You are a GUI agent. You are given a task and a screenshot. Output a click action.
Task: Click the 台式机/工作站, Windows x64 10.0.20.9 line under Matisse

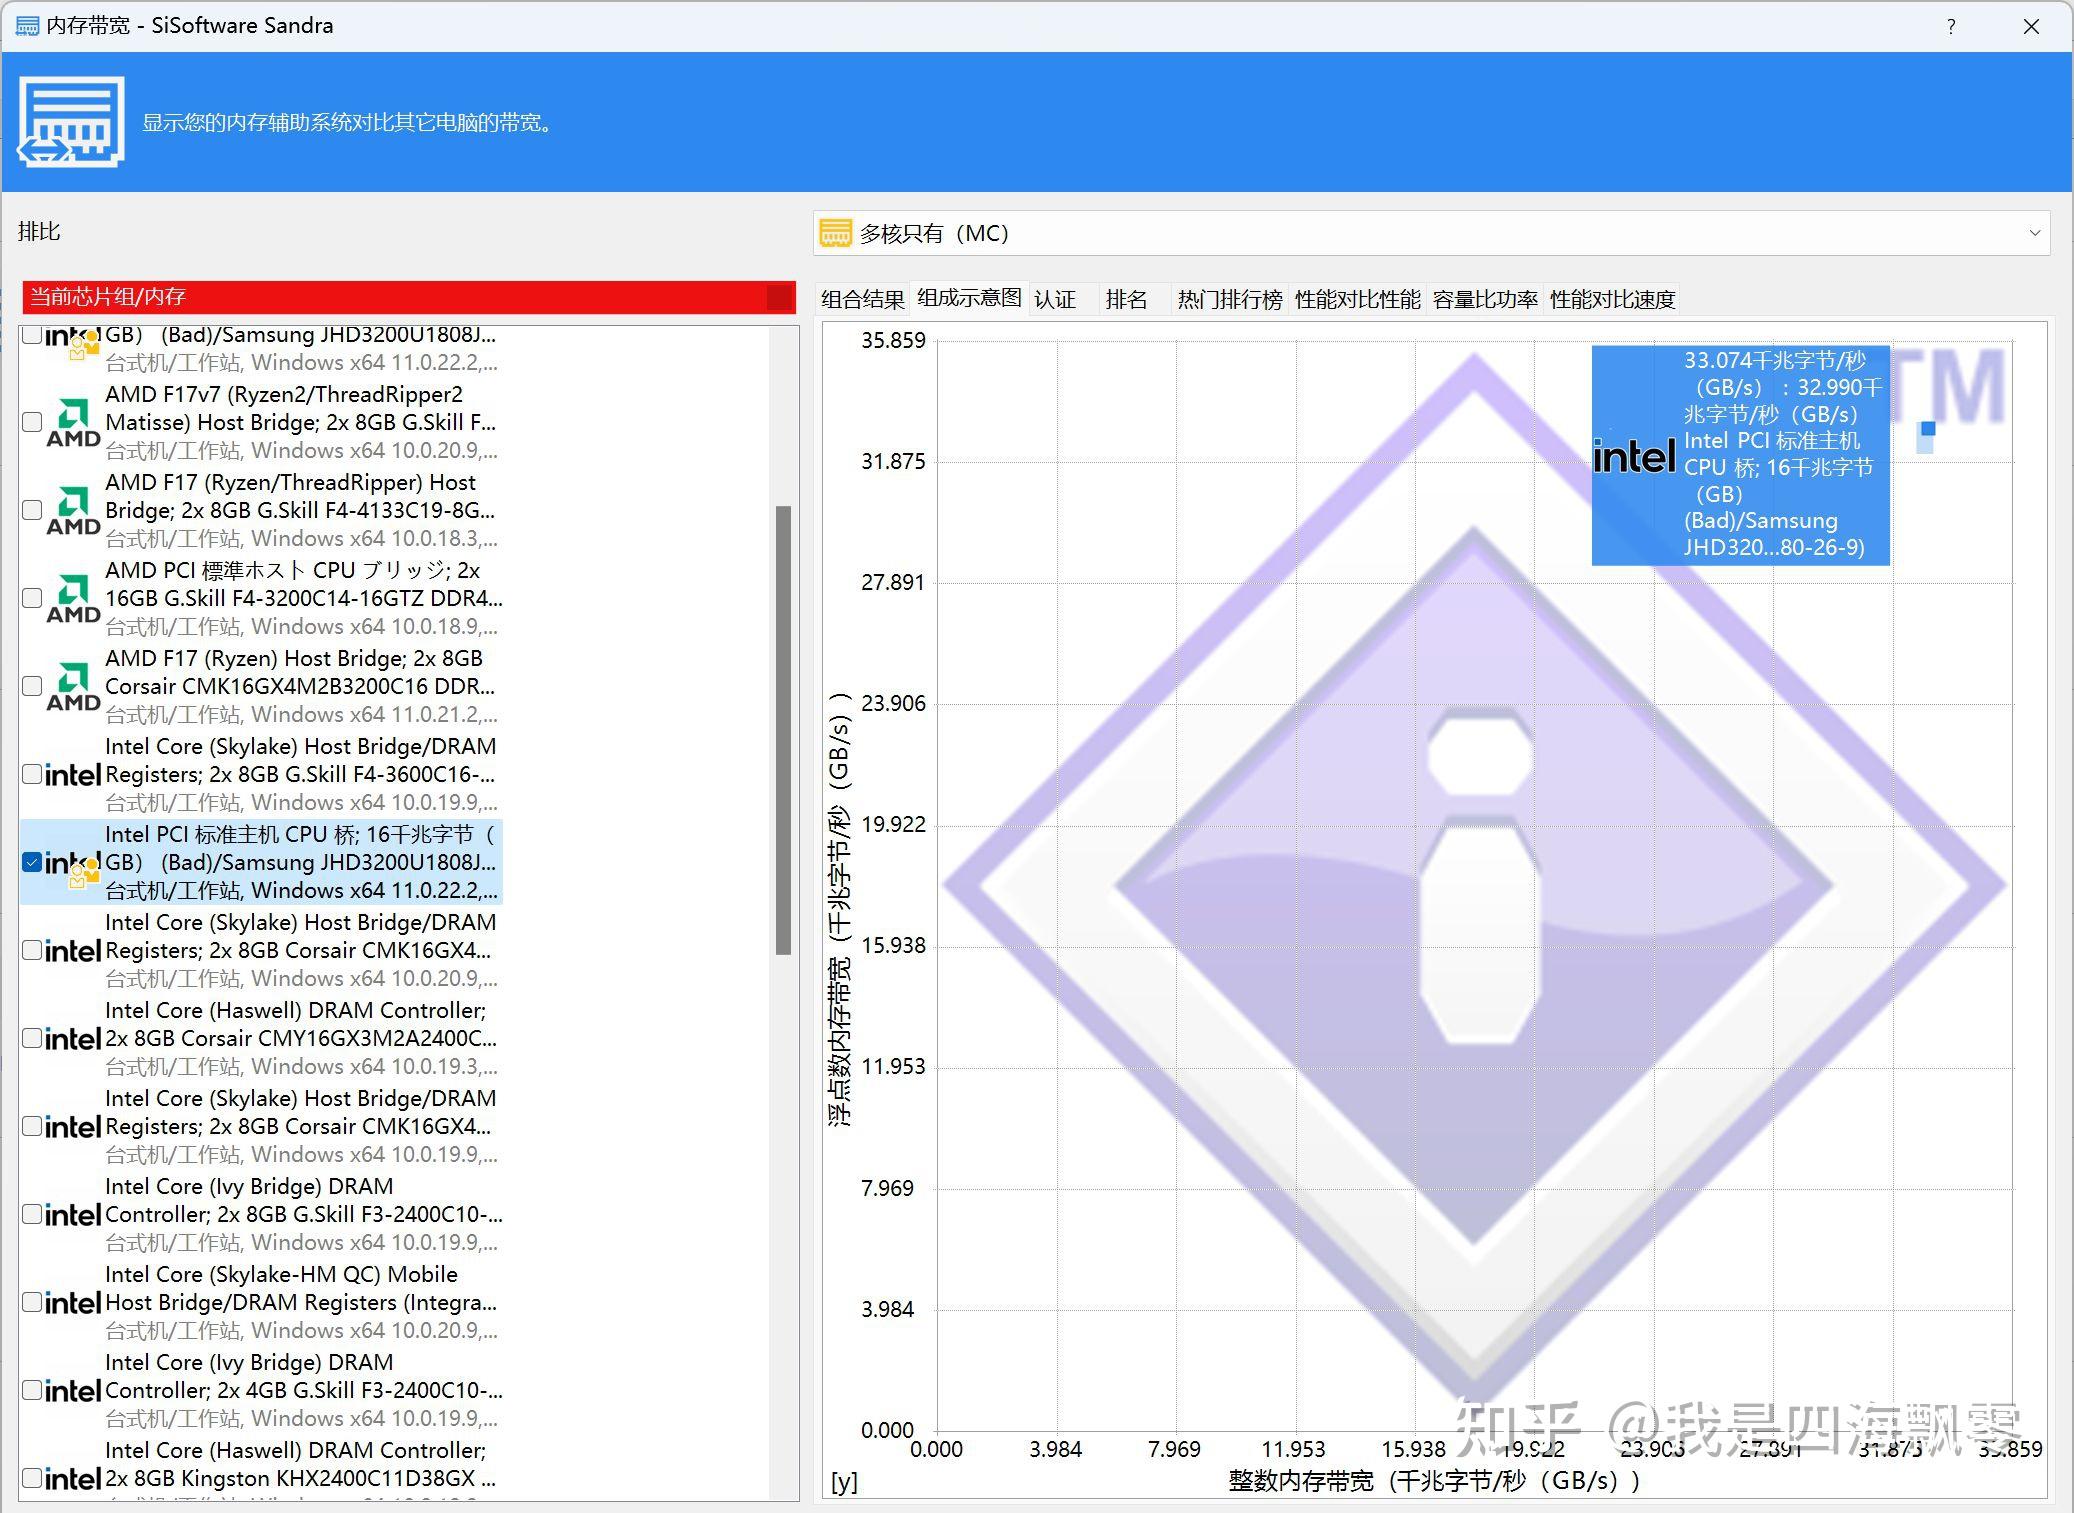(x=301, y=451)
